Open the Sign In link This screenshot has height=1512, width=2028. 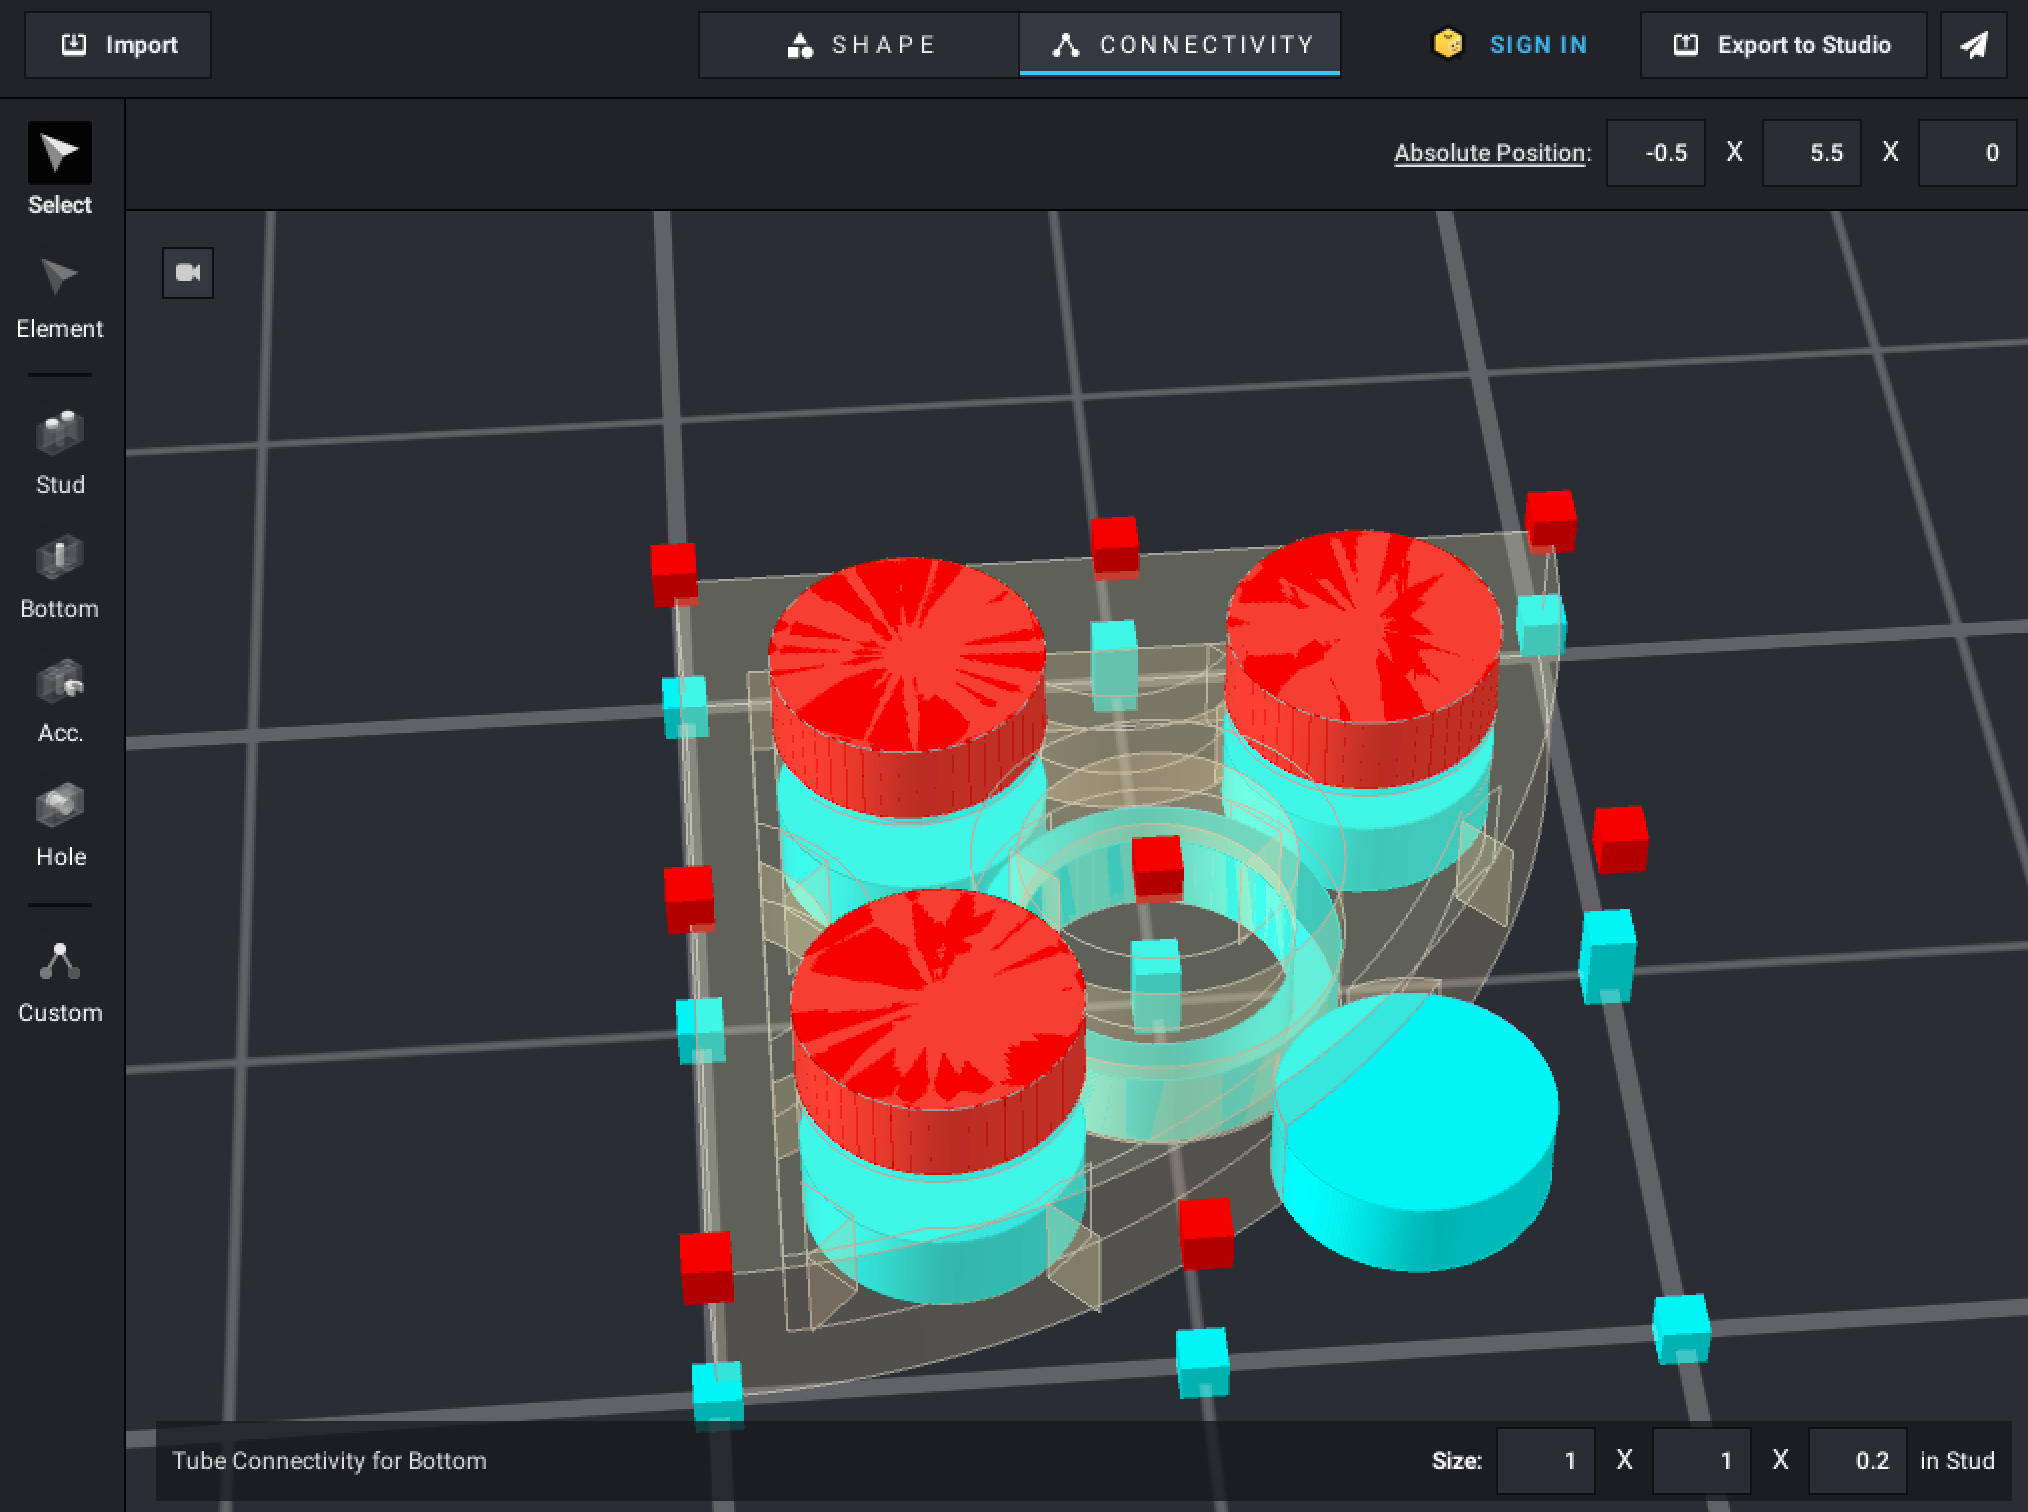click(1537, 45)
